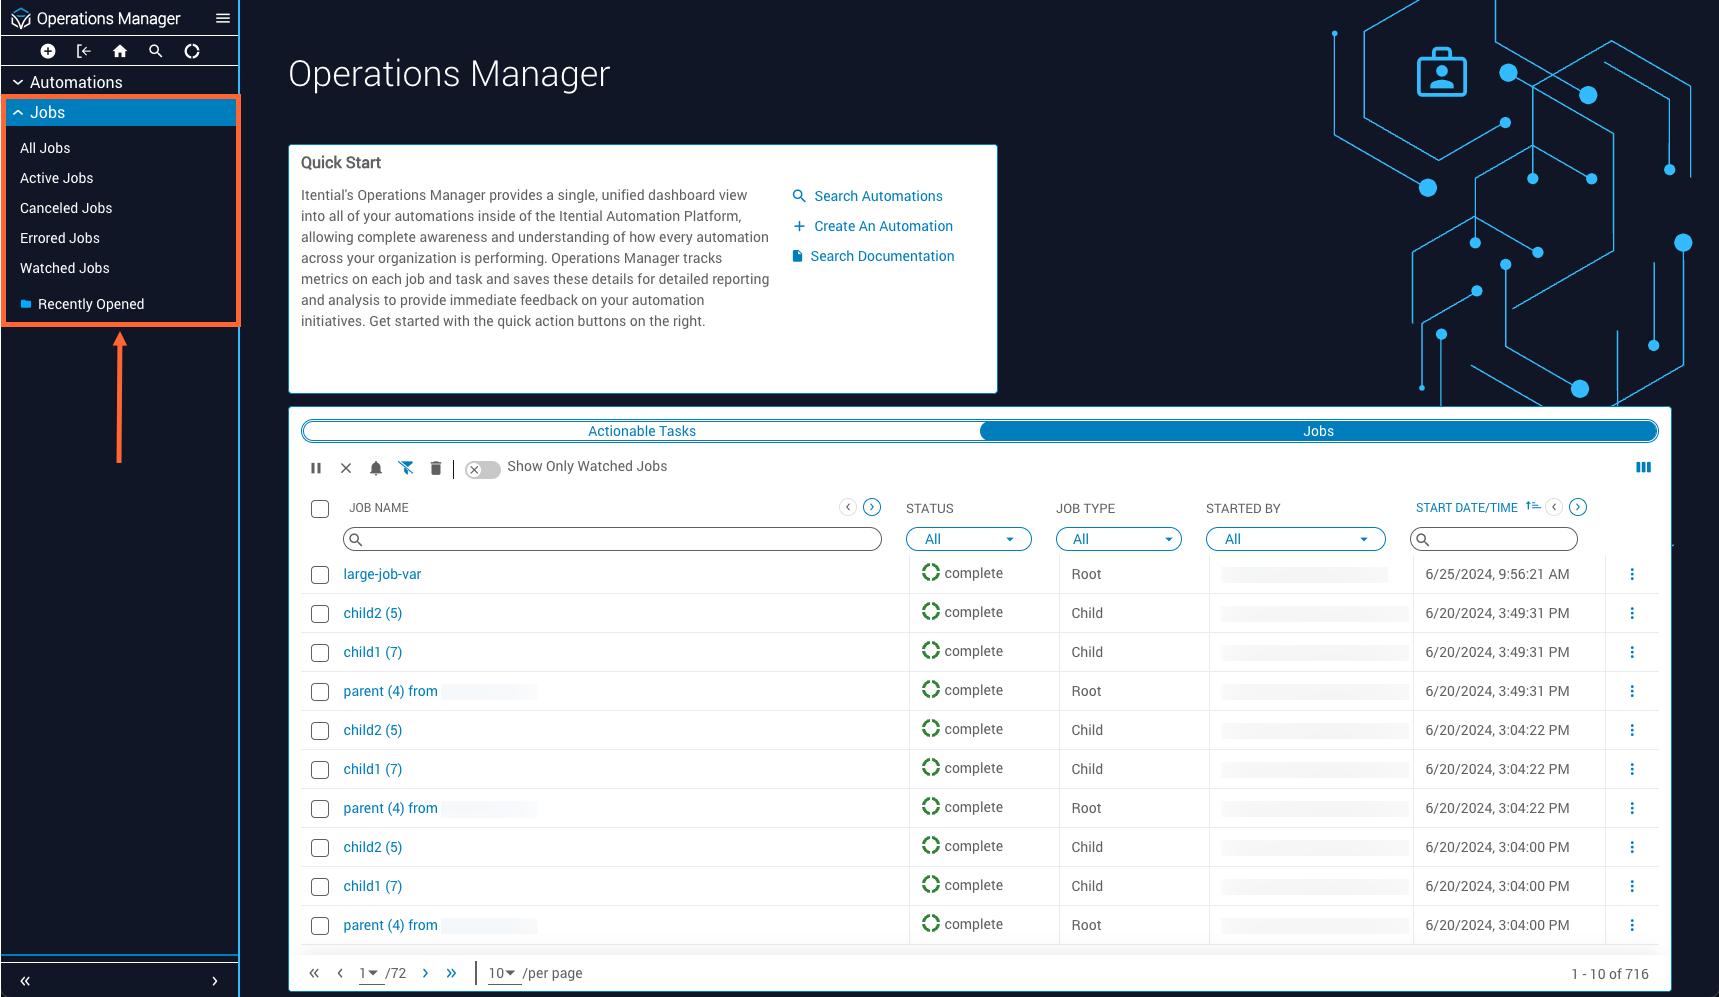Open the column chooser icon above the table

1643,467
